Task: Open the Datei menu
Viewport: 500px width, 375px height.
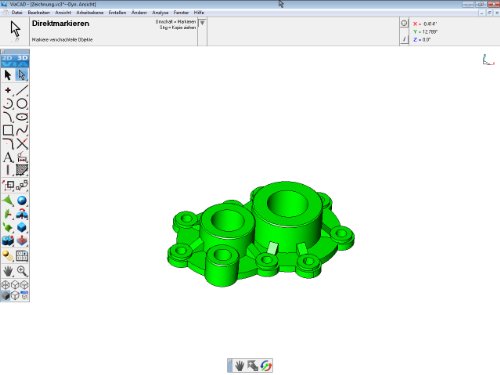Action: tap(17, 12)
